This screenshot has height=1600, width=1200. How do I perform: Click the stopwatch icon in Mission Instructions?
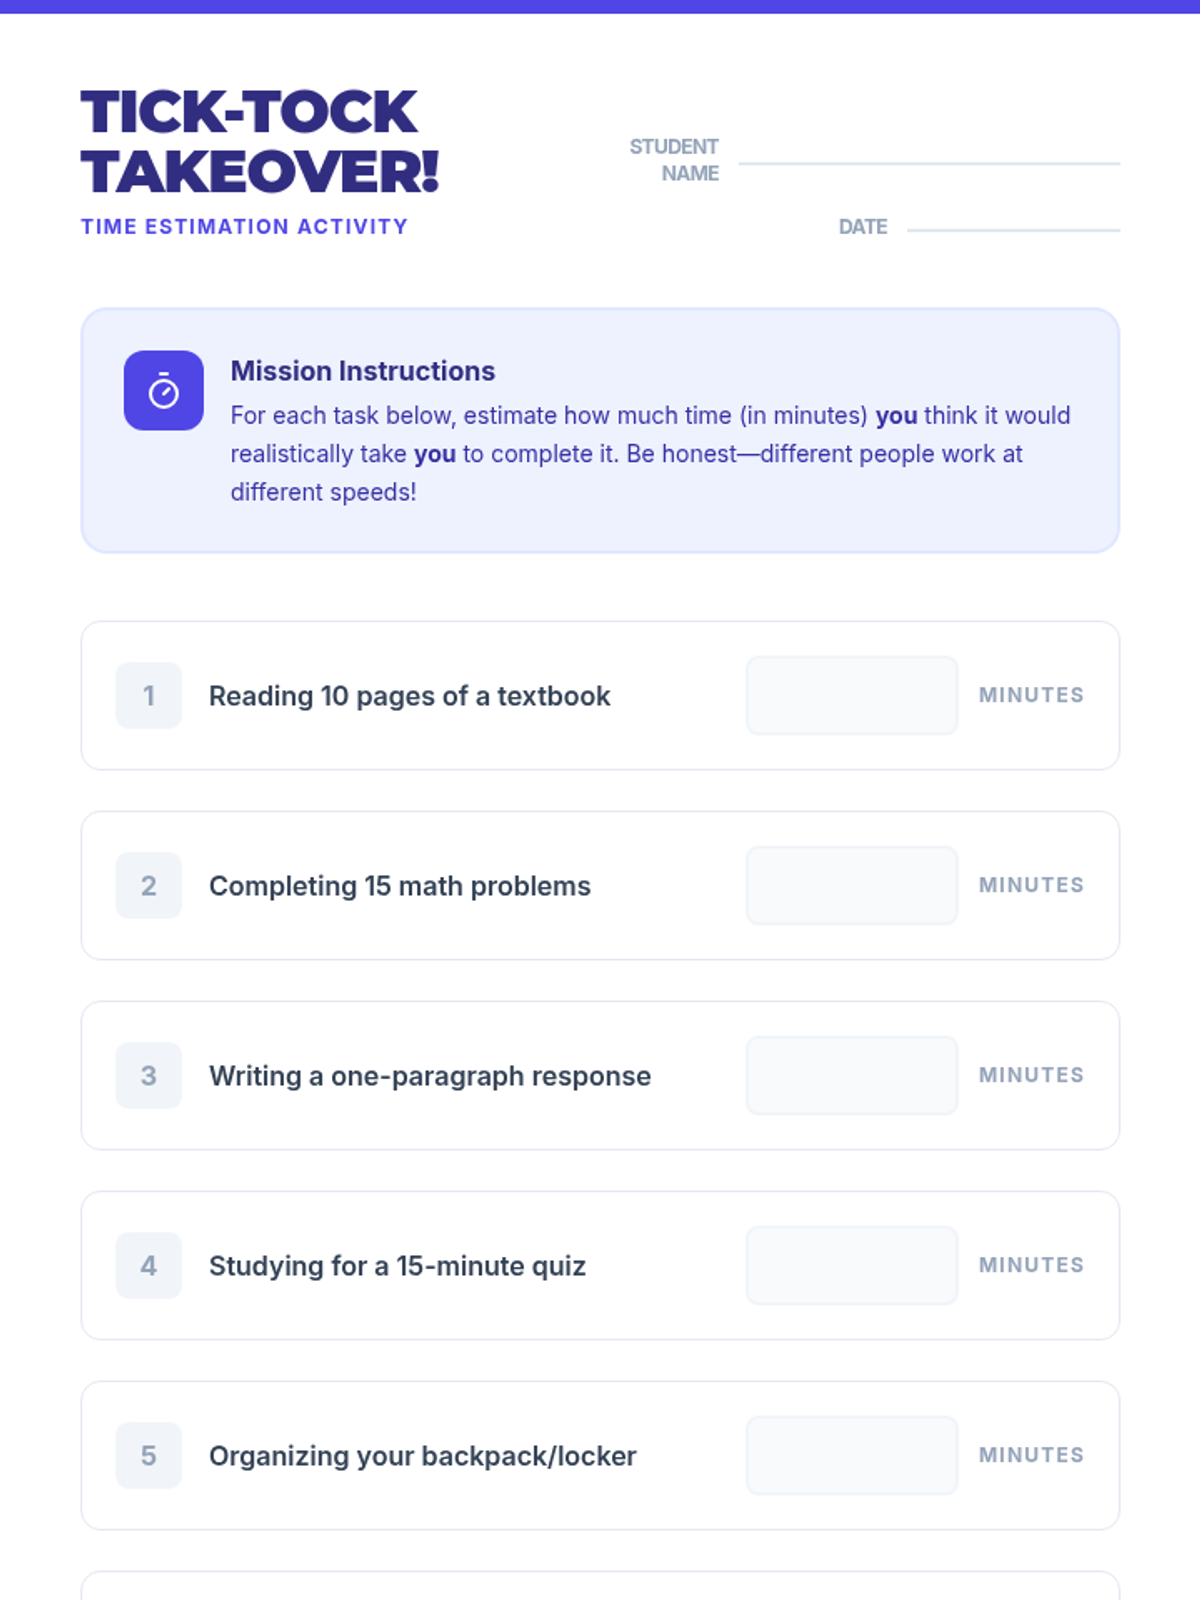pyautogui.click(x=163, y=391)
